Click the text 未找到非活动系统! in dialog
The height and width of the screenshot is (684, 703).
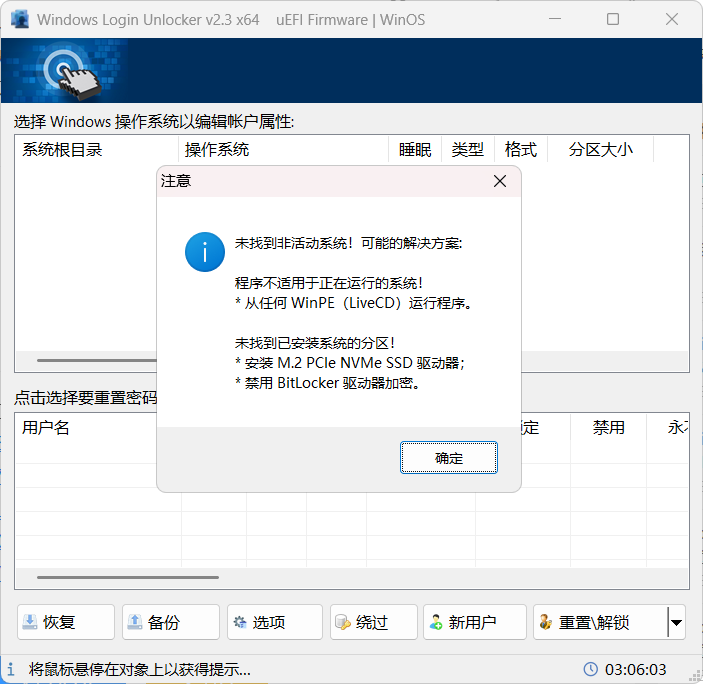[x=293, y=243]
